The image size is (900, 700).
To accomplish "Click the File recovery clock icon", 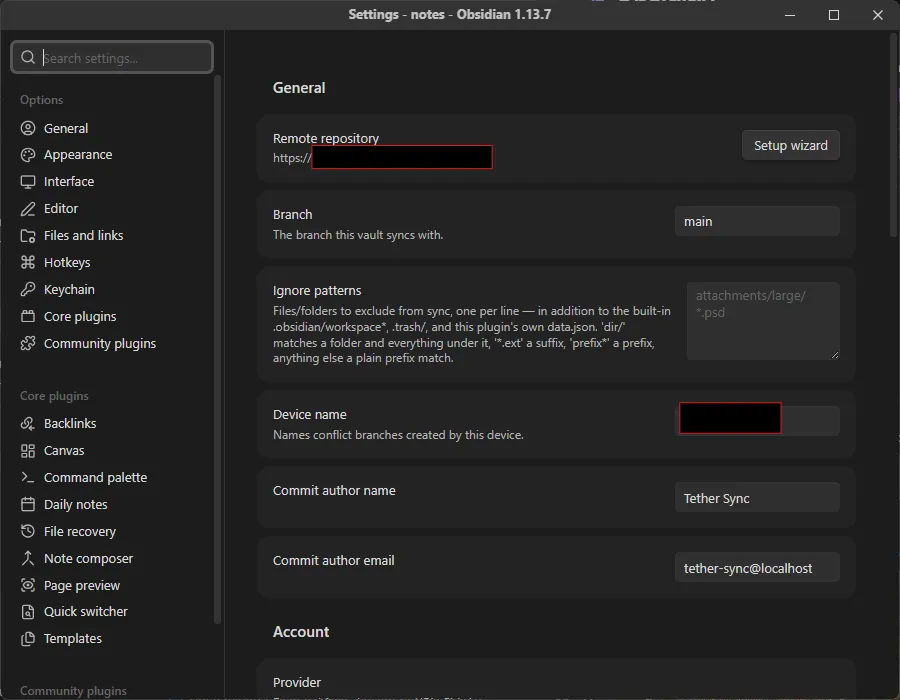I will [28, 531].
